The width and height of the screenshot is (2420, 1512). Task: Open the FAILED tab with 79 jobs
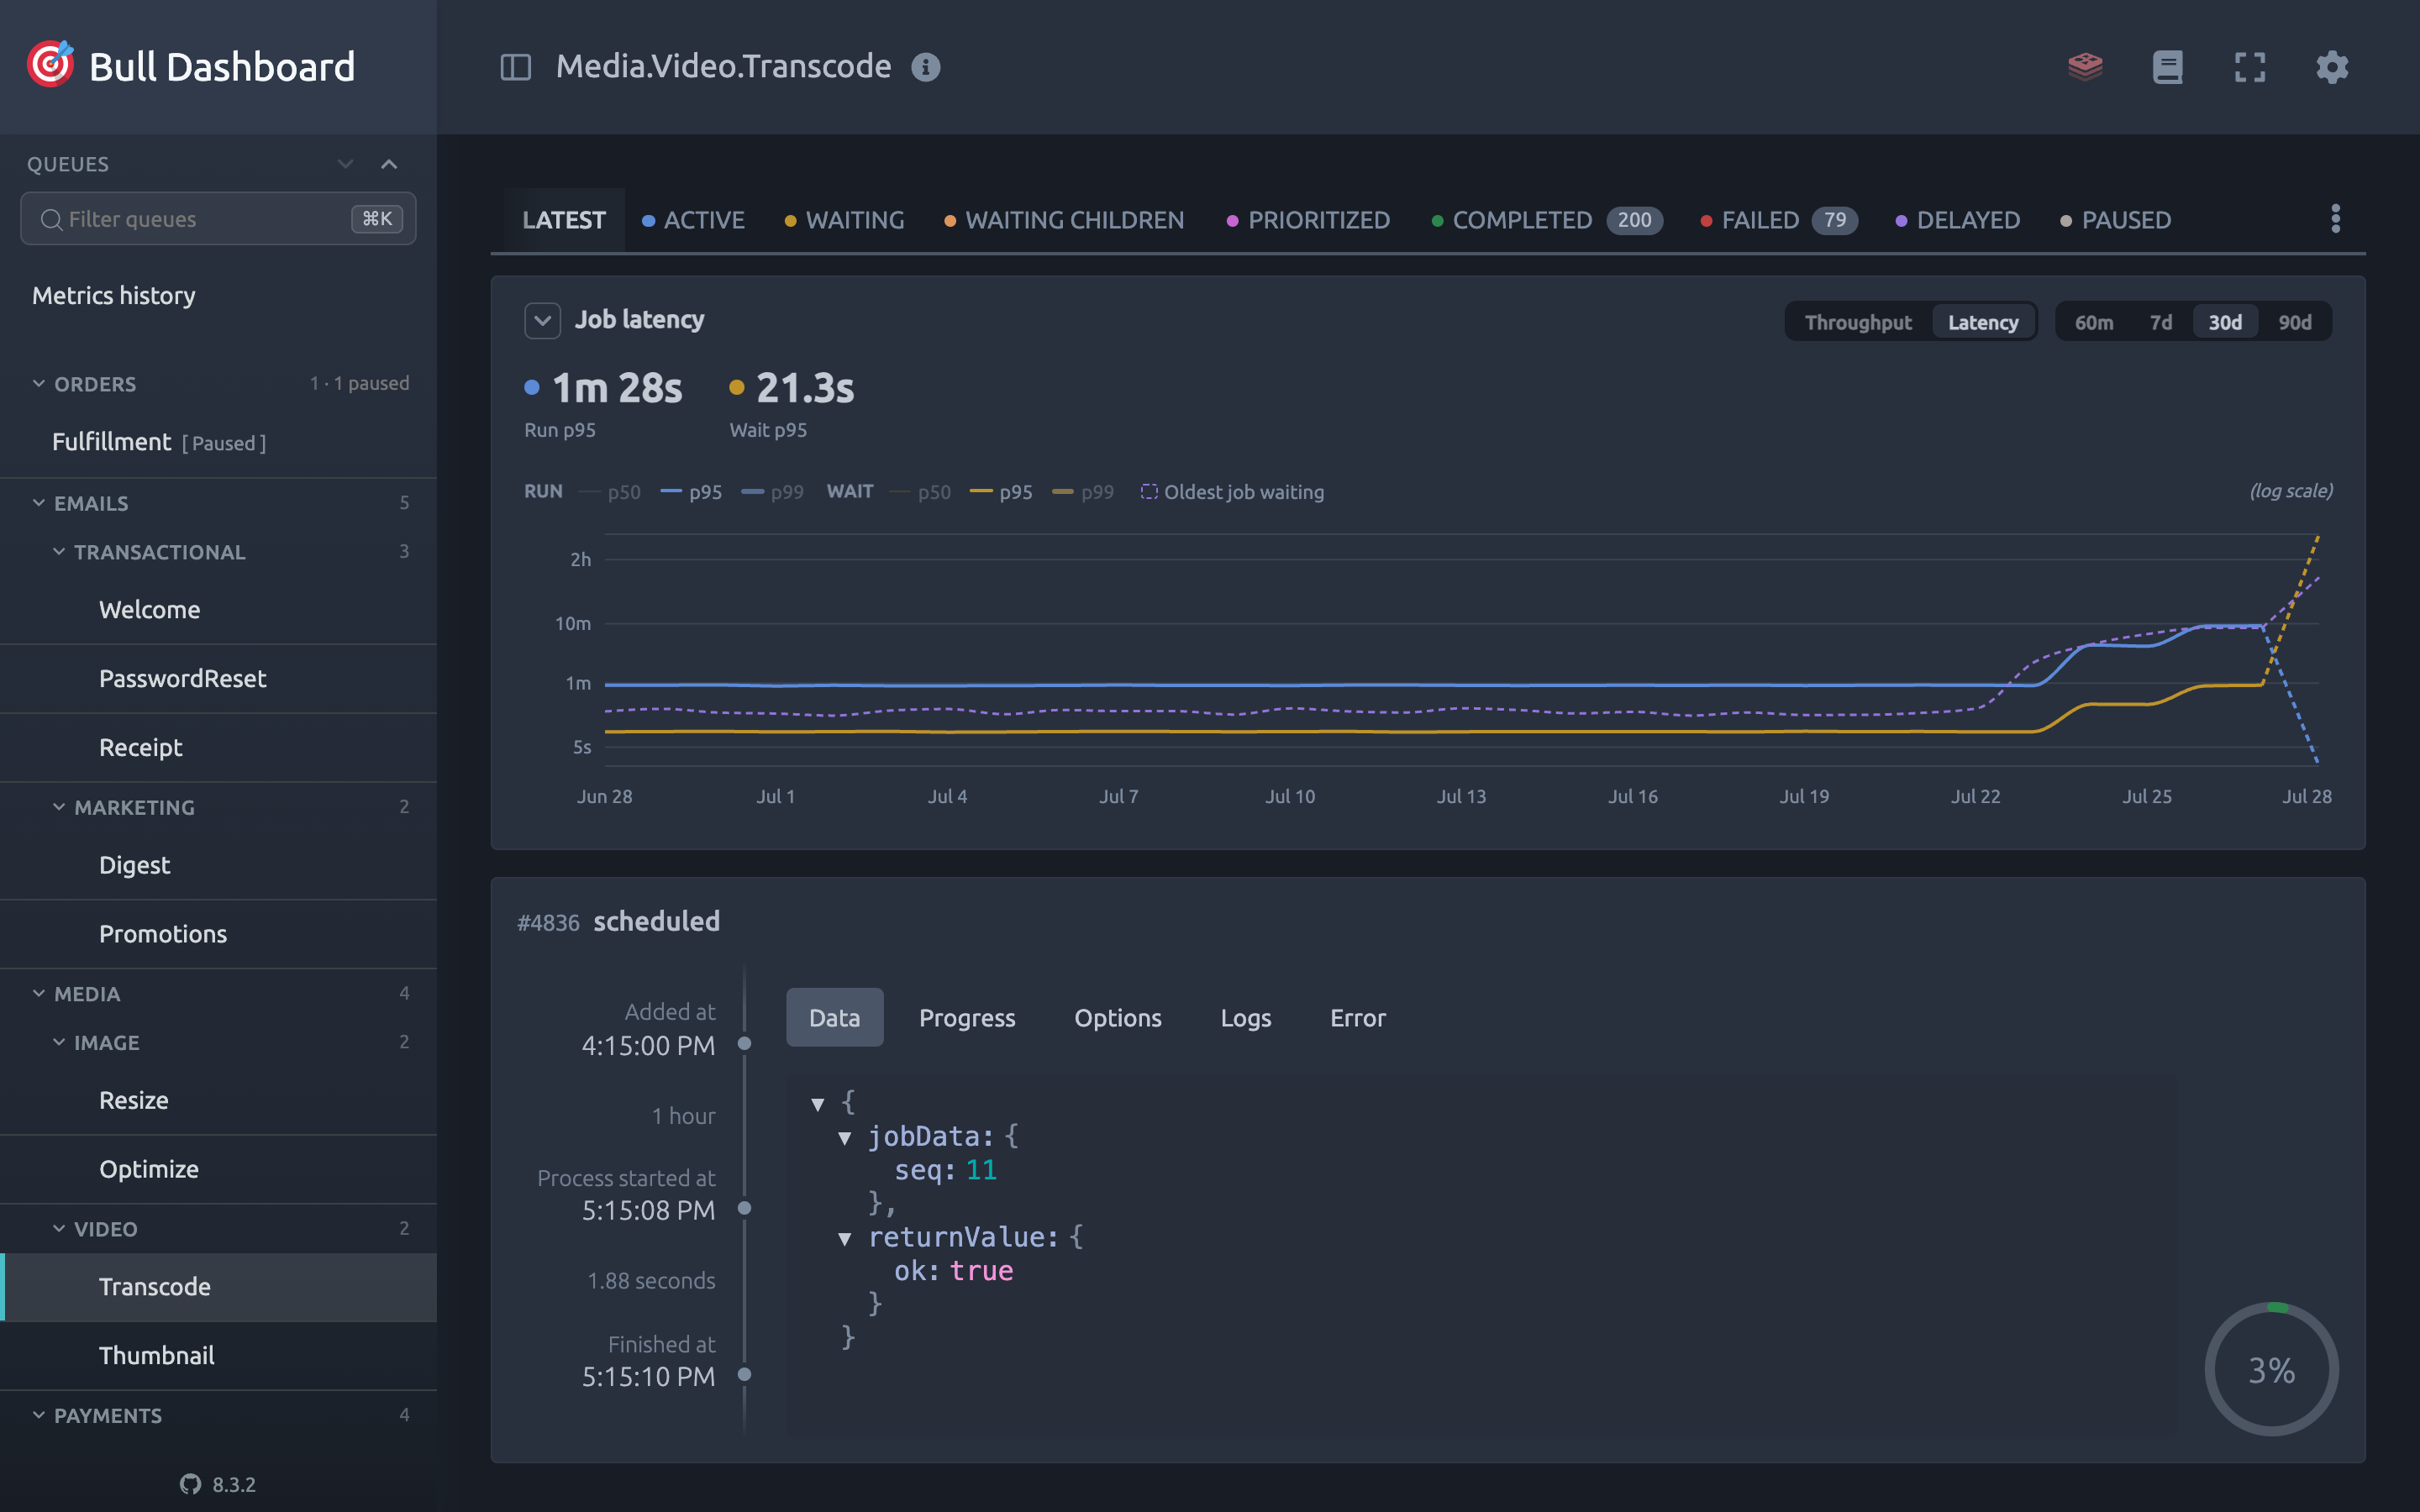coord(1779,220)
